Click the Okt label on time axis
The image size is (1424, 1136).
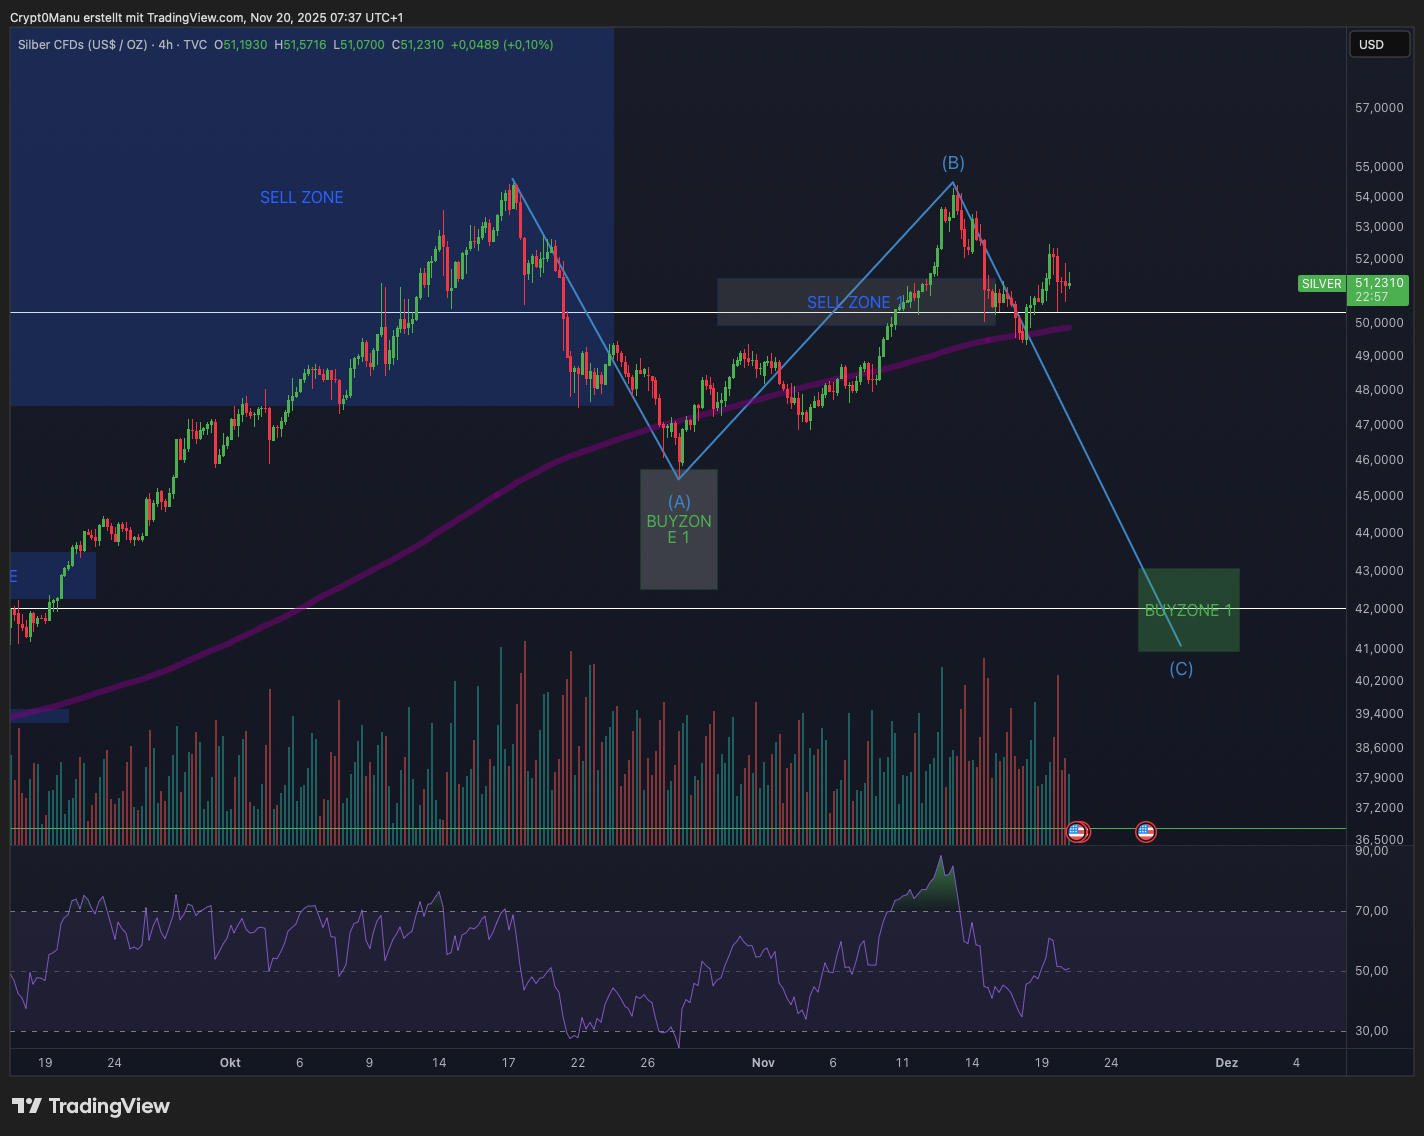230,1063
